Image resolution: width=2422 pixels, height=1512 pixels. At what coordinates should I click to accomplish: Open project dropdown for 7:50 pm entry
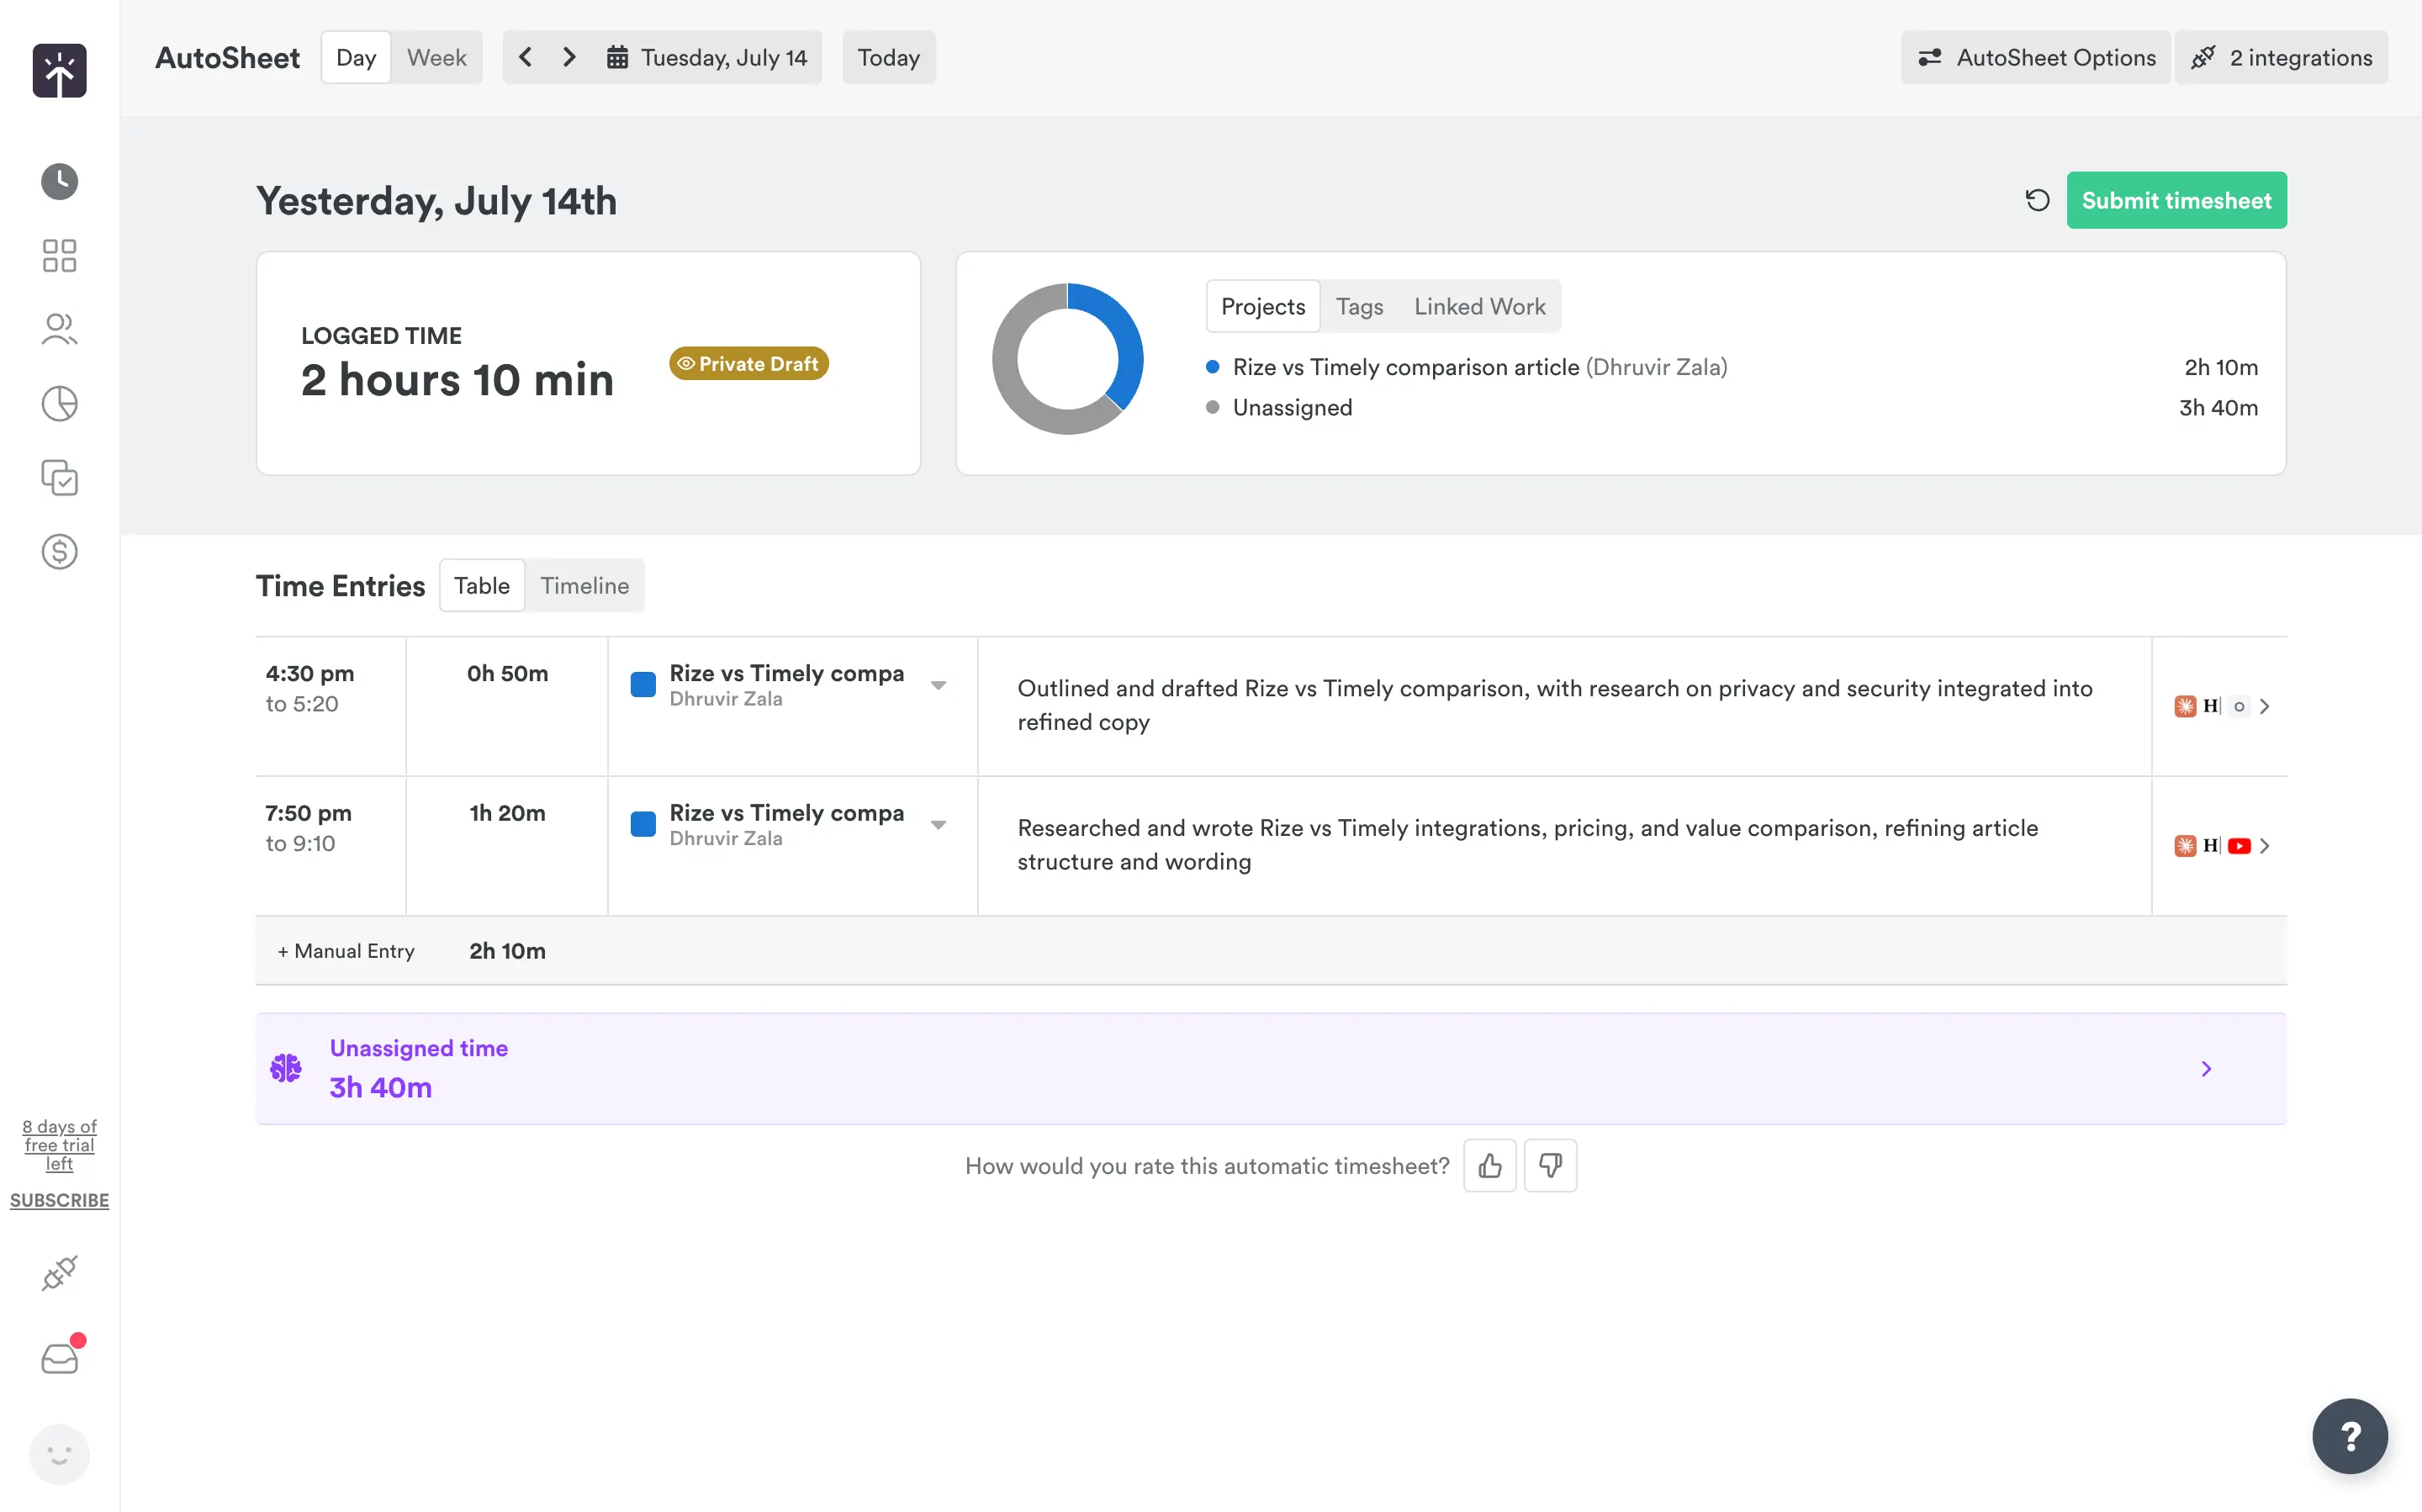(938, 825)
